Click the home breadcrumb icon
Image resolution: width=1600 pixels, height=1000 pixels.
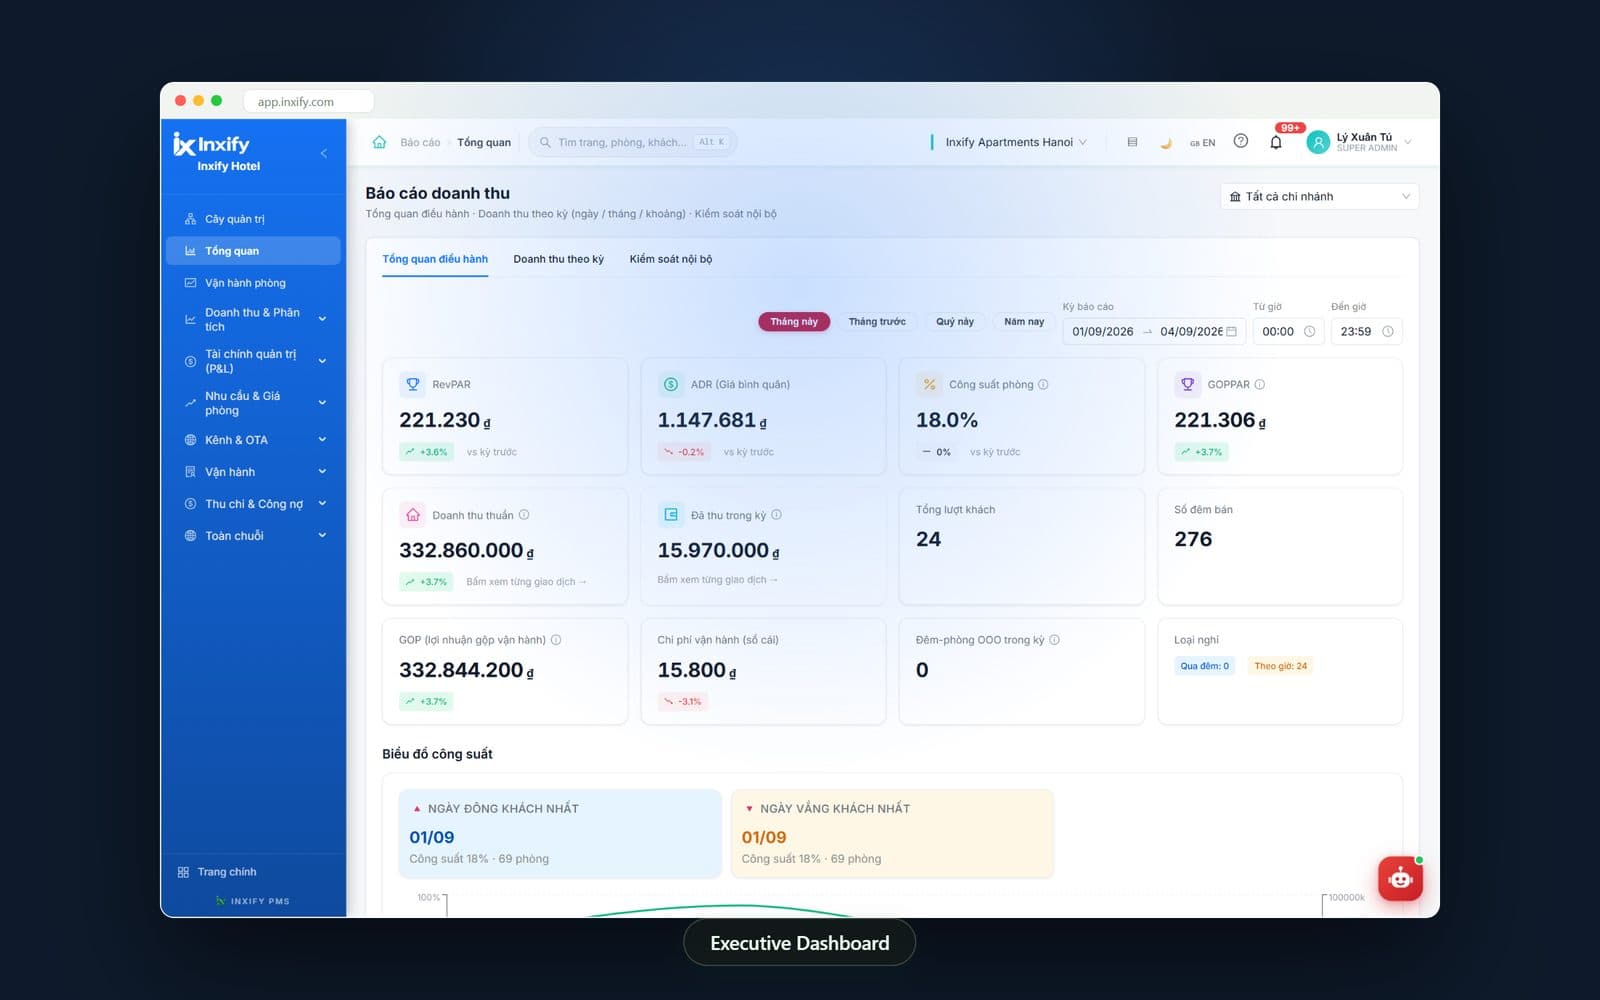pos(379,142)
